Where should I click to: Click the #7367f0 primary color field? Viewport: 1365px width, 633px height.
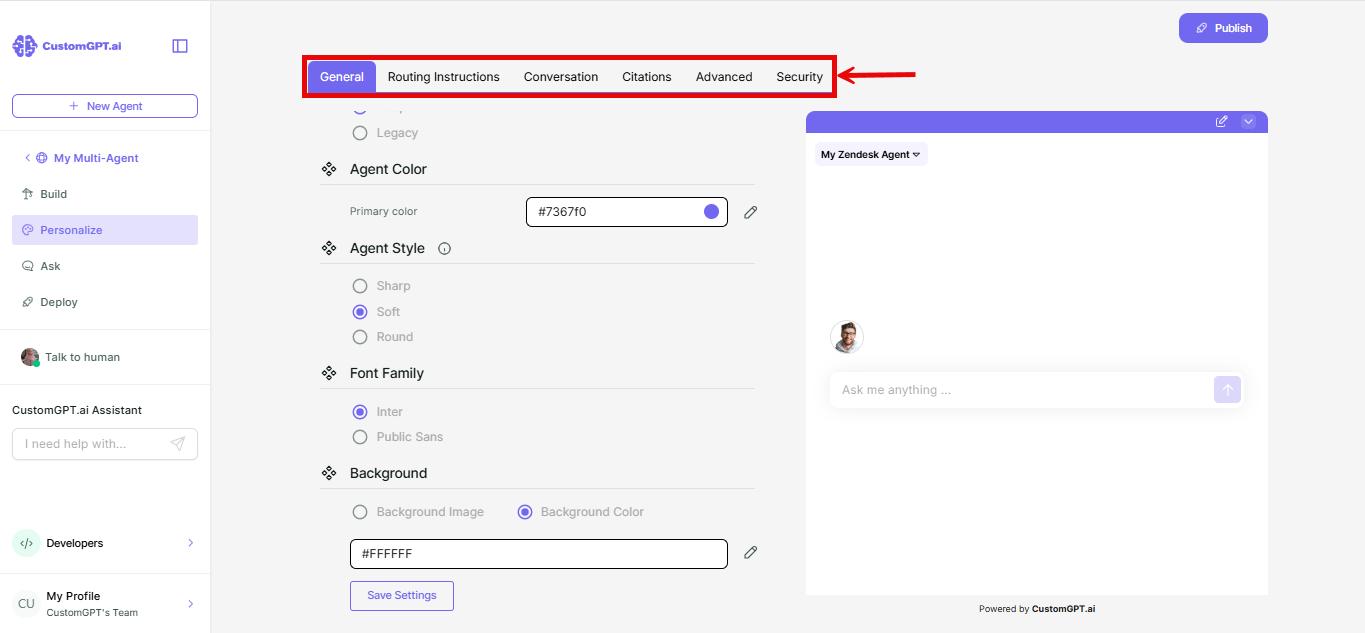[x=627, y=212]
